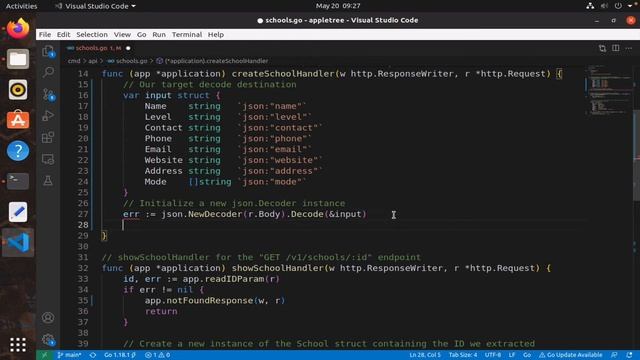This screenshot has width=640, height=360.
Task: Open Visual Studio Code app menu in top bar
Action: pyautogui.click(x=95, y=6)
